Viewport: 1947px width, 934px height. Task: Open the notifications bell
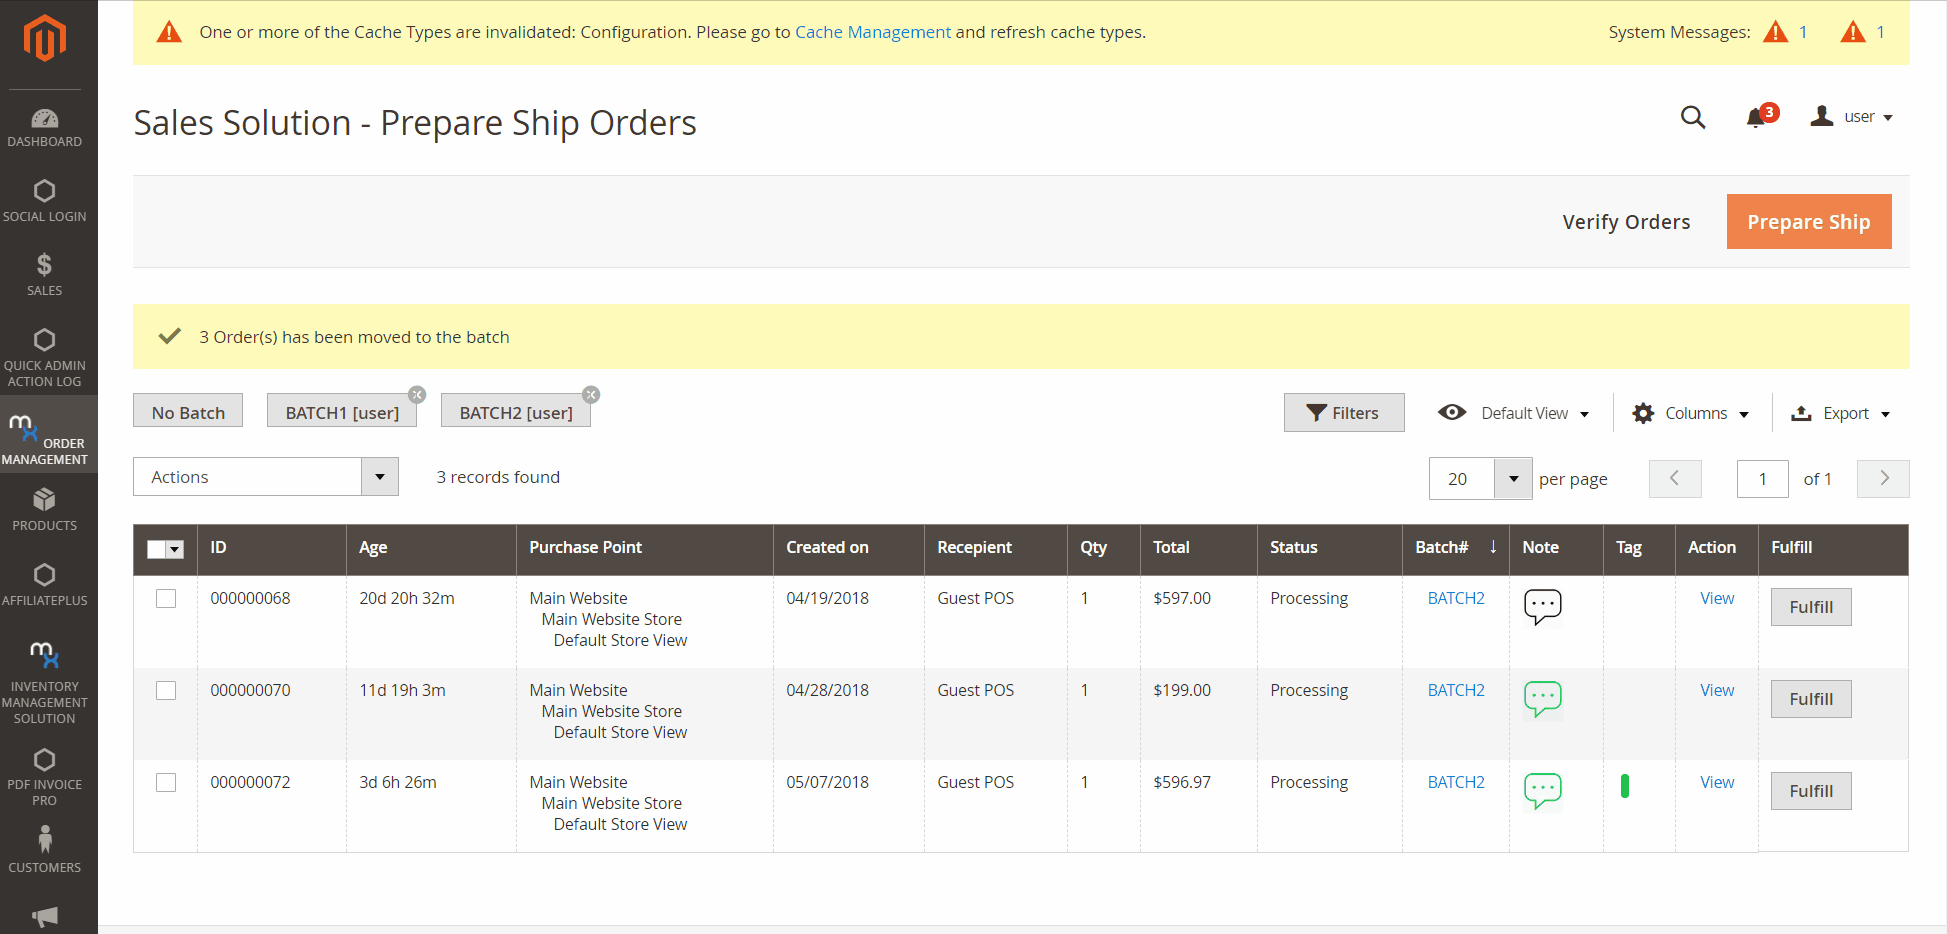[x=1756, y=118]
